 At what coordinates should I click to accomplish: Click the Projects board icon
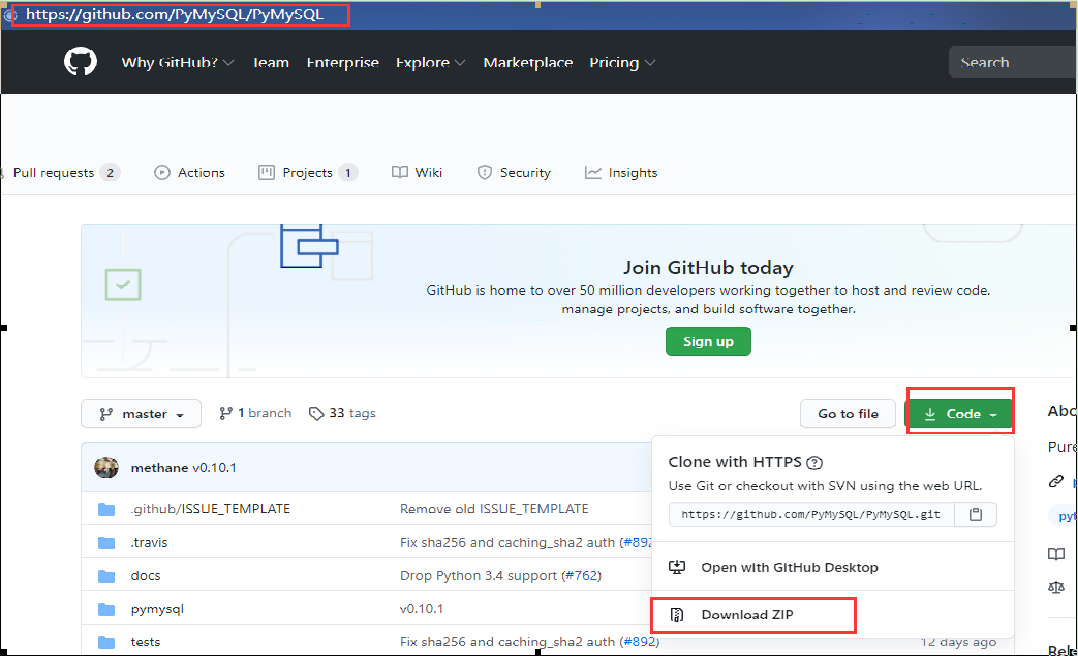(x=266, y=173)
